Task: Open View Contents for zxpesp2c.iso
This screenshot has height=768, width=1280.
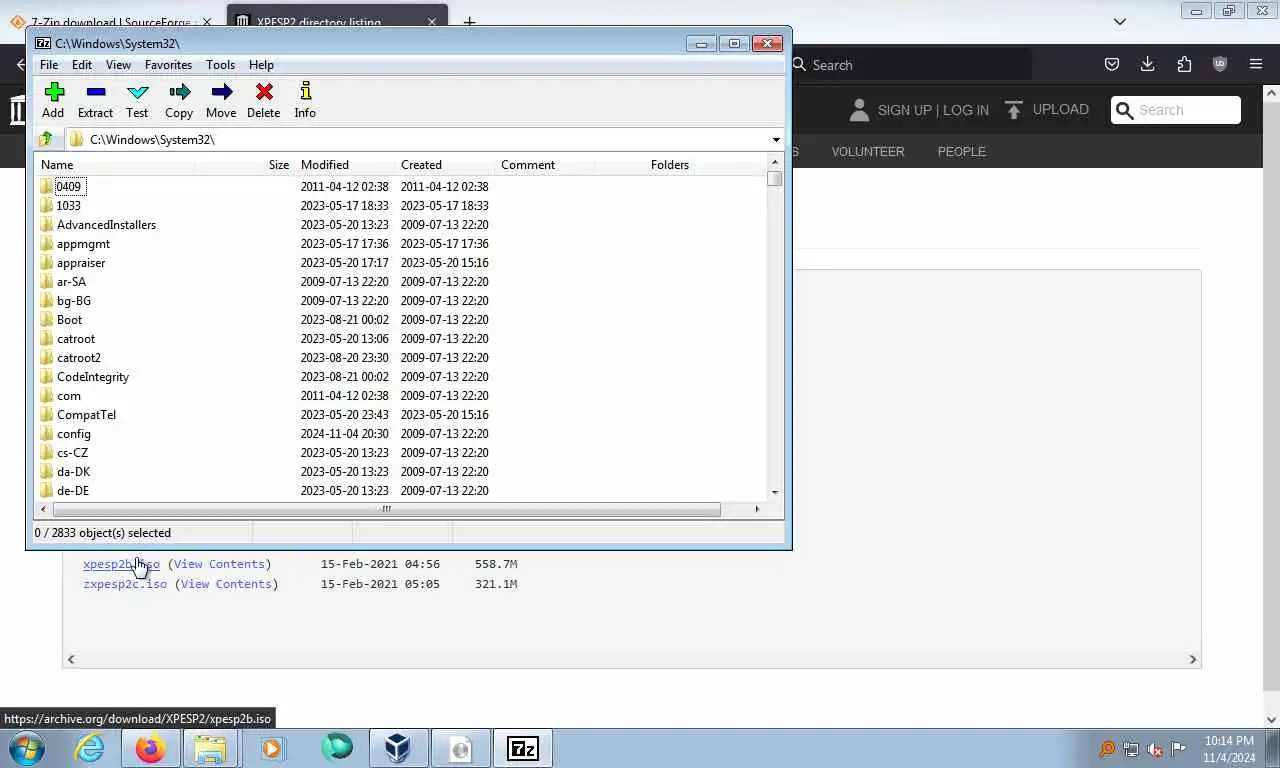Action: [226, 584]
